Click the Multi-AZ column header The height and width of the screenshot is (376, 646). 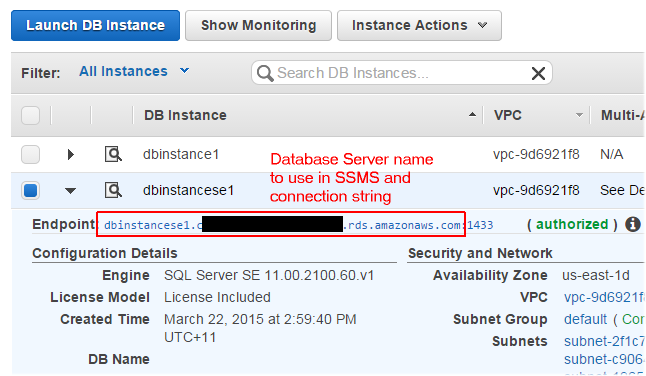[622, 115]
